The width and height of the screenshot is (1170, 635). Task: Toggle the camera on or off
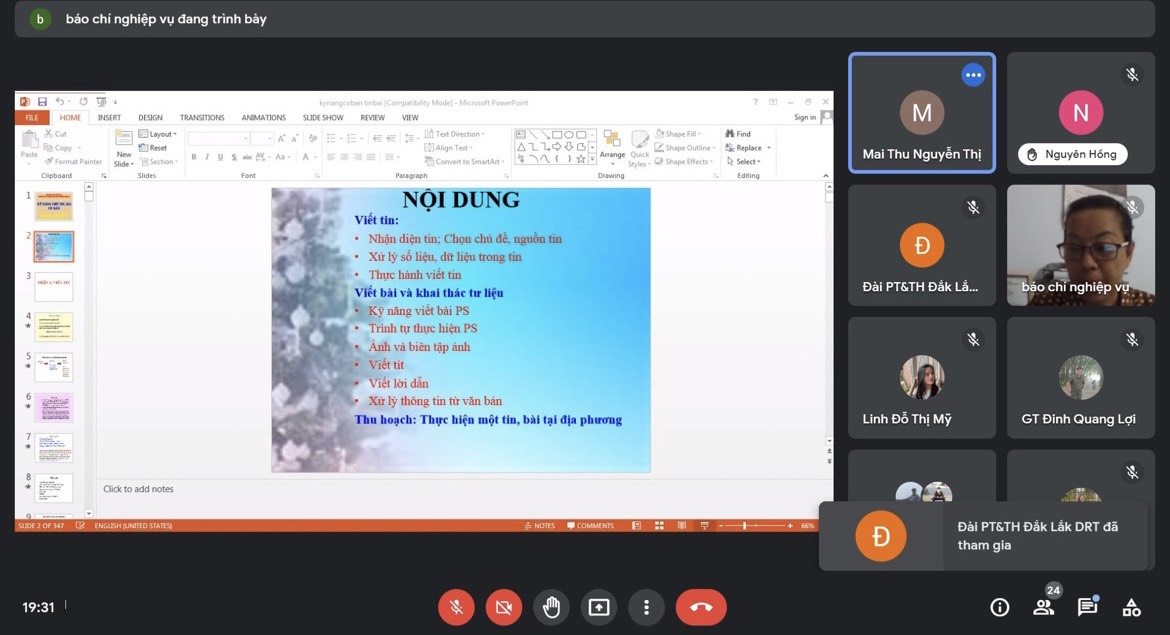tap(504, 607)
